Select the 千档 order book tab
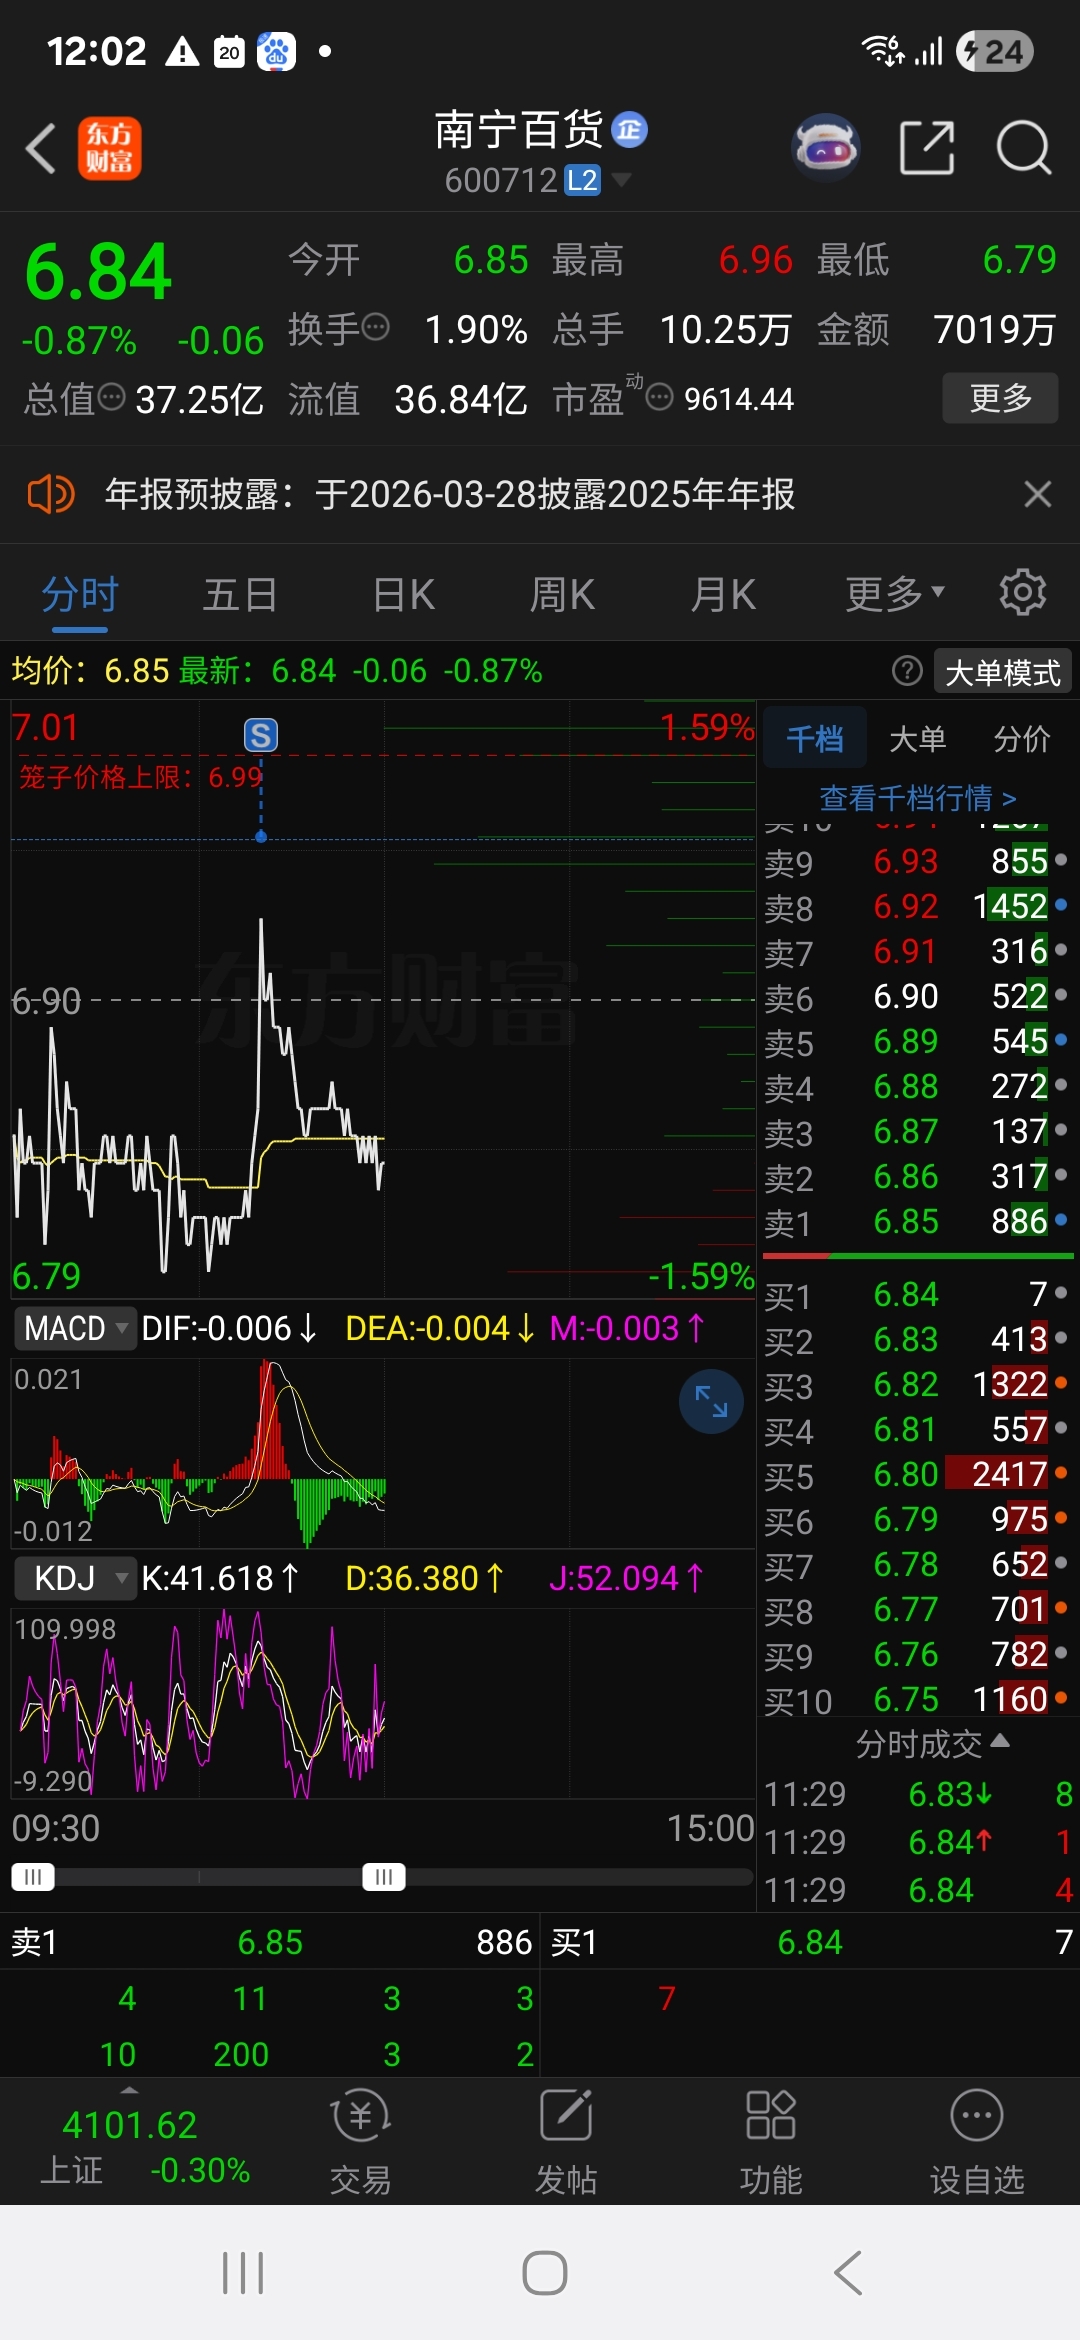 click(814, 739)
